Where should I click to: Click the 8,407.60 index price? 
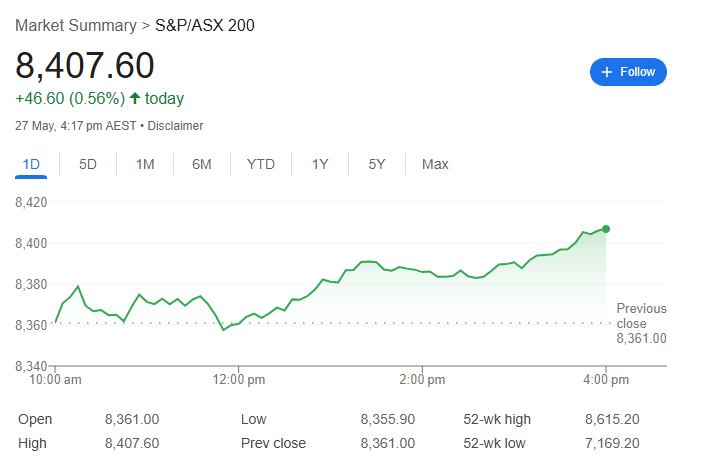tap(85, 66)
